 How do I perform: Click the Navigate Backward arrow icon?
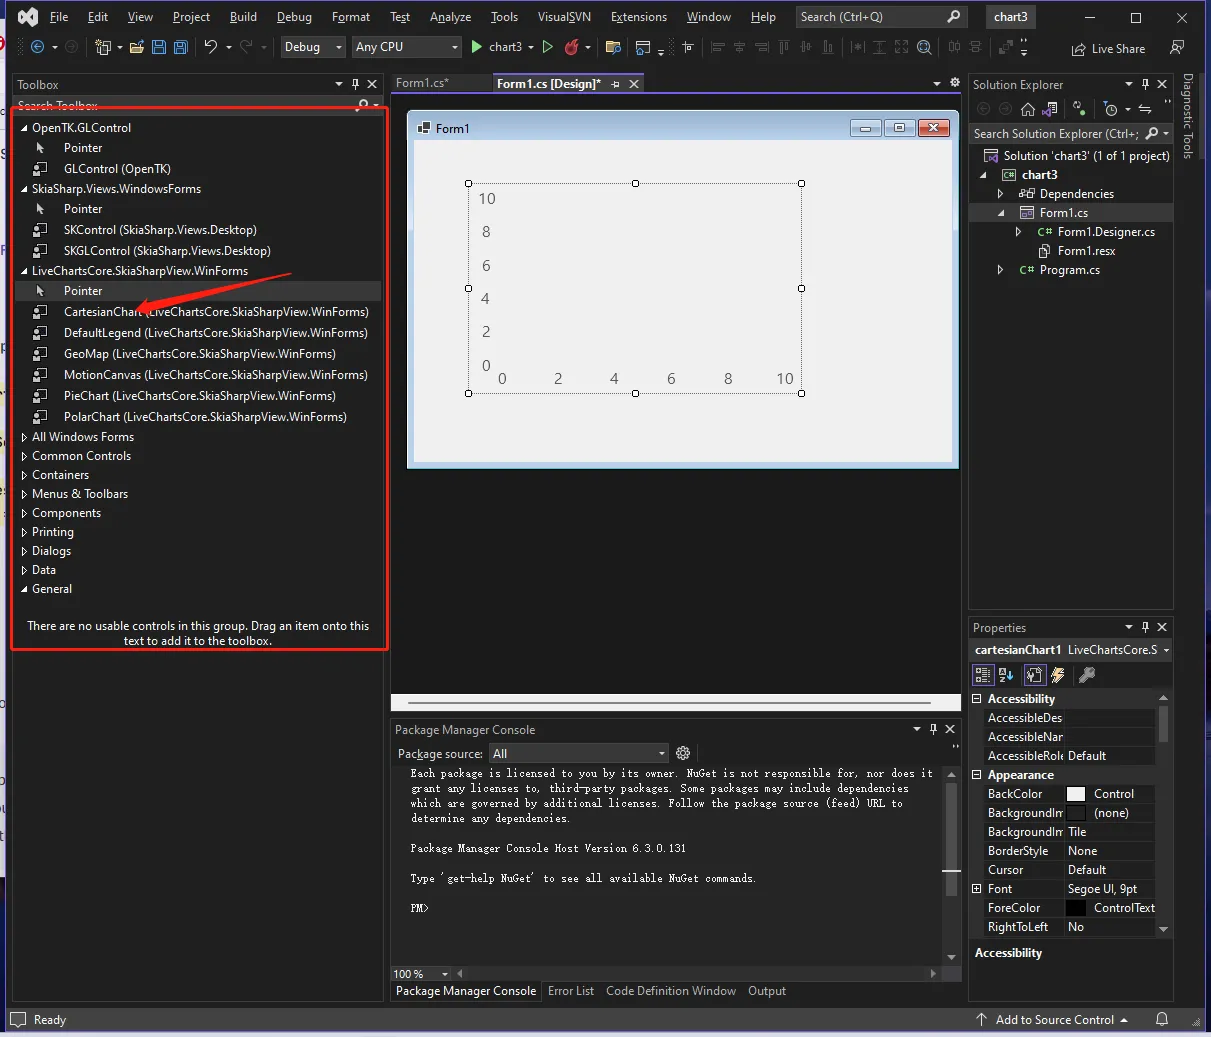pos(38,47)
